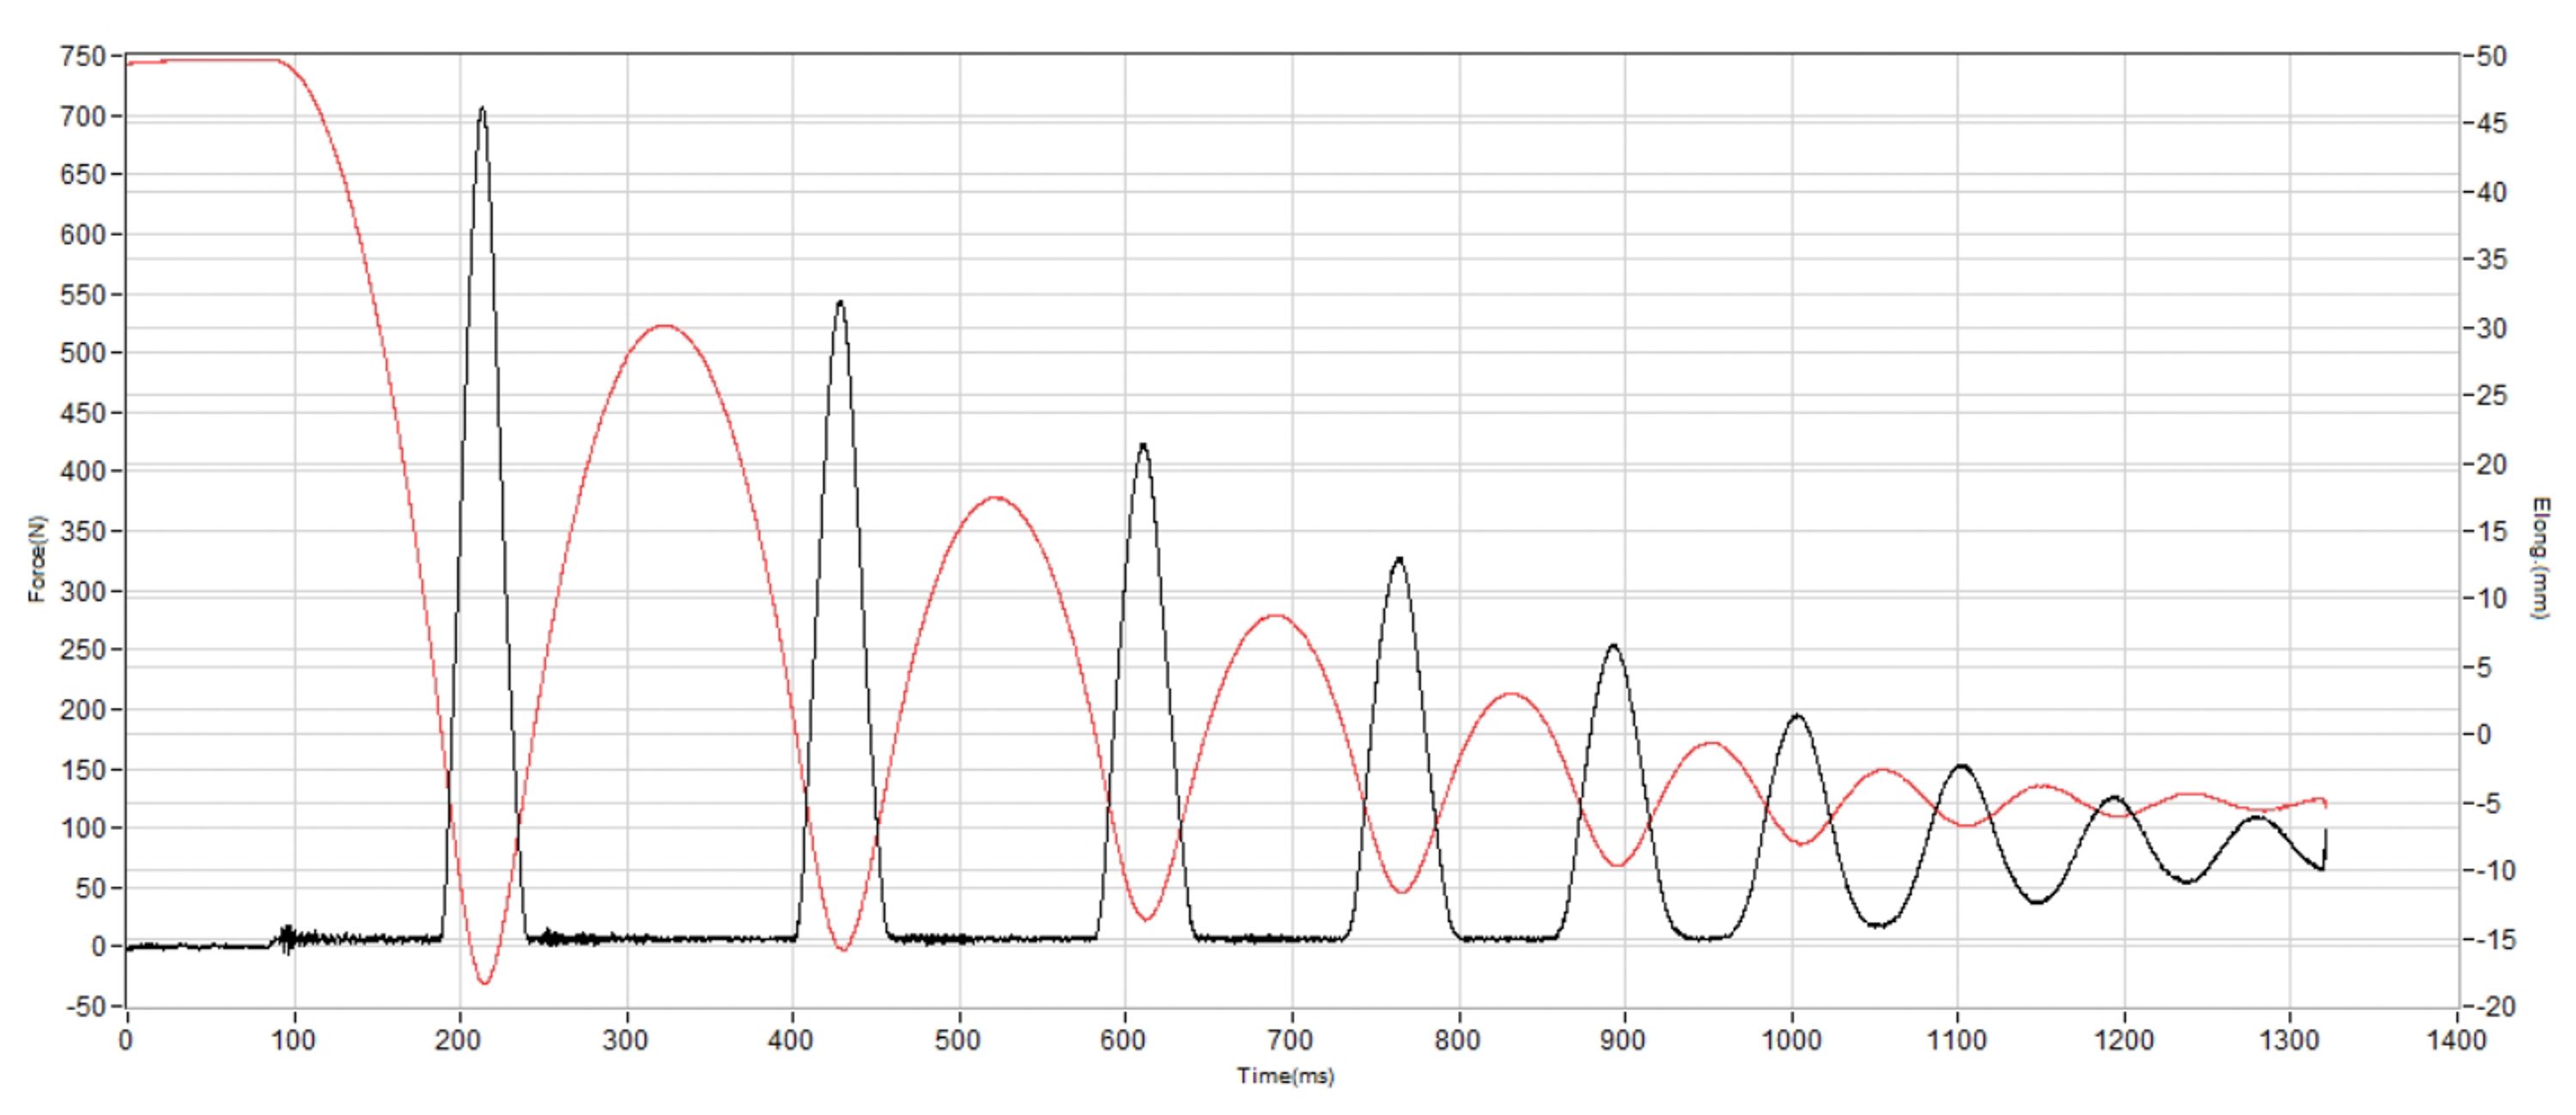Click the 0 tick label on the time axis
The width and height of the screenshot is (2576, 1115).
click(126, 1040)
